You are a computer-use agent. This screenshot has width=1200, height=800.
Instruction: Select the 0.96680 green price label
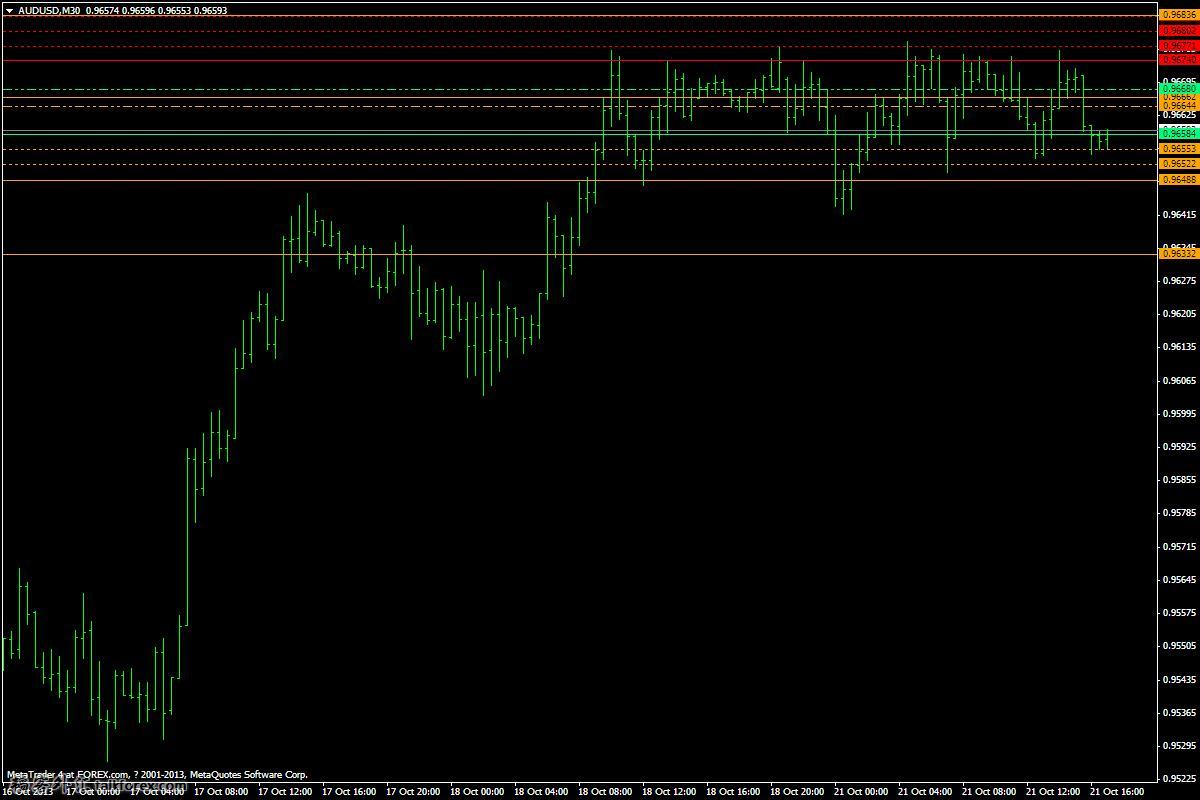tap(1179, 89)
